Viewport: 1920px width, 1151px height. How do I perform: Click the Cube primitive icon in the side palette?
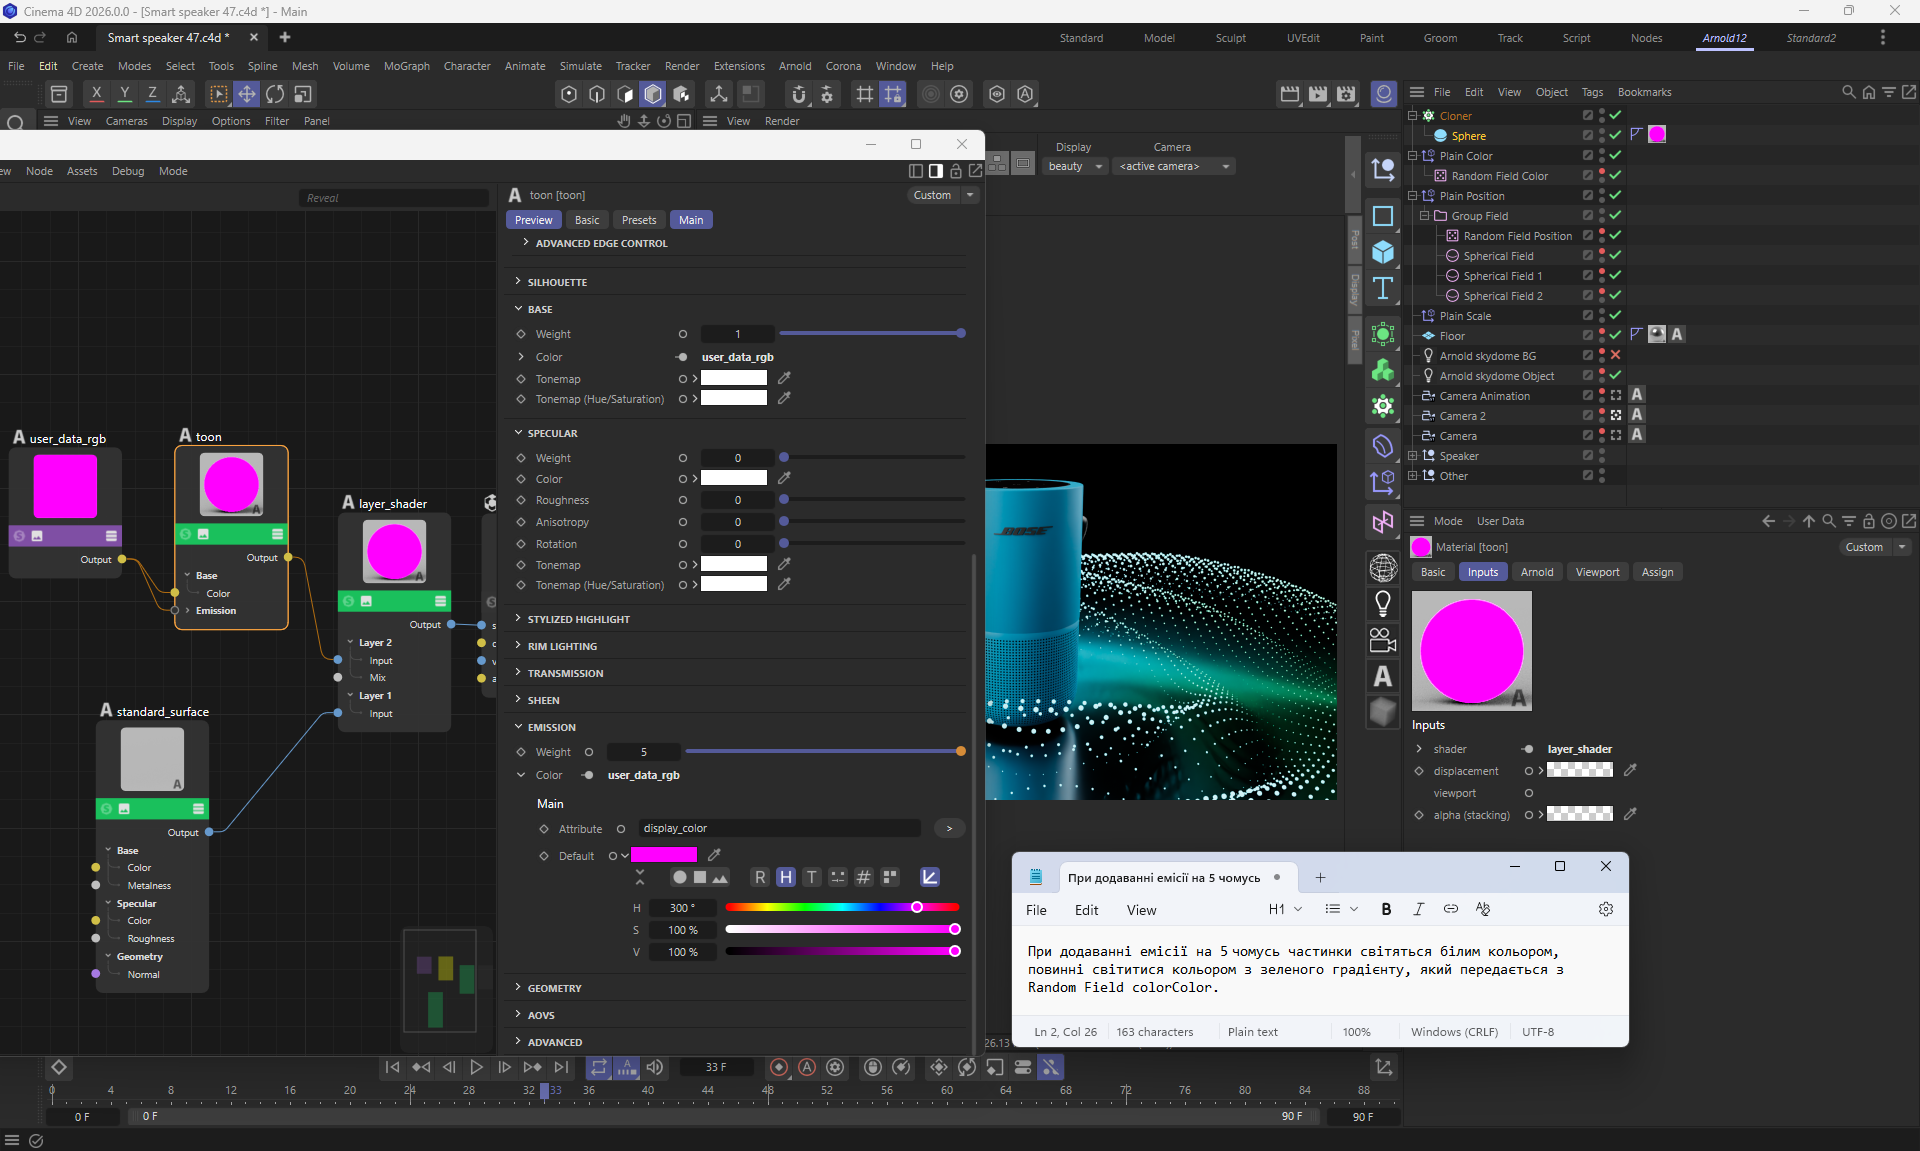point(1383,252)
